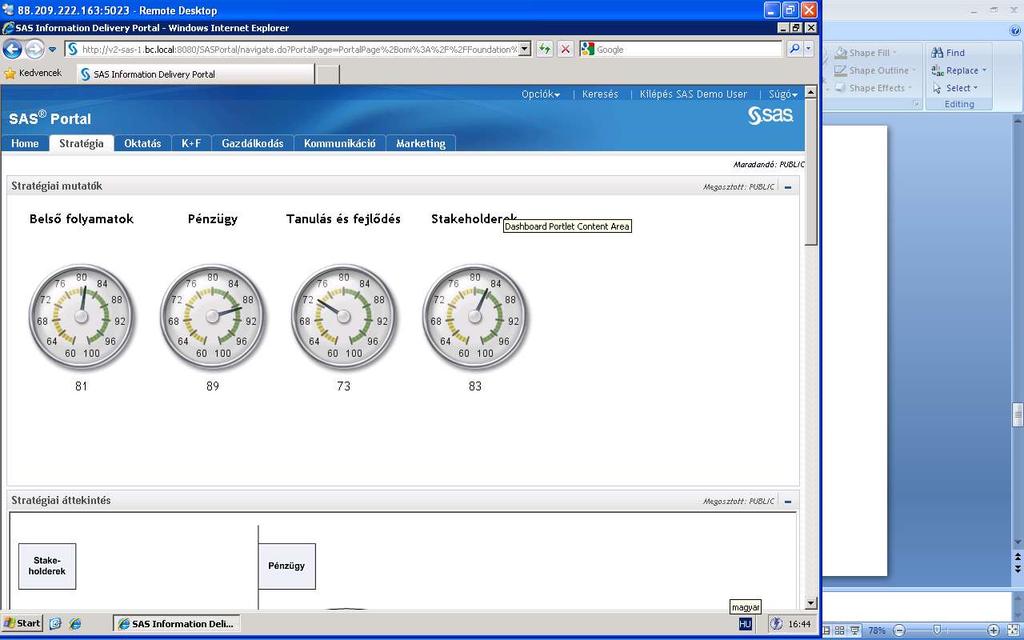Open the recent pages dropdown beside Forward
The height and width of the screenshot is (640, 1024).
tap(52, 50)
